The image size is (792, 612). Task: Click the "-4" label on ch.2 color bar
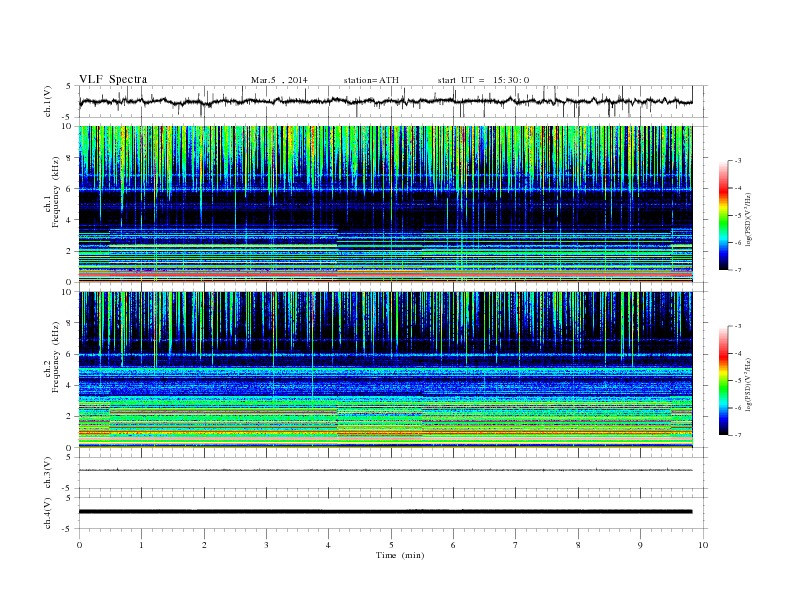(x=738, y=354)
